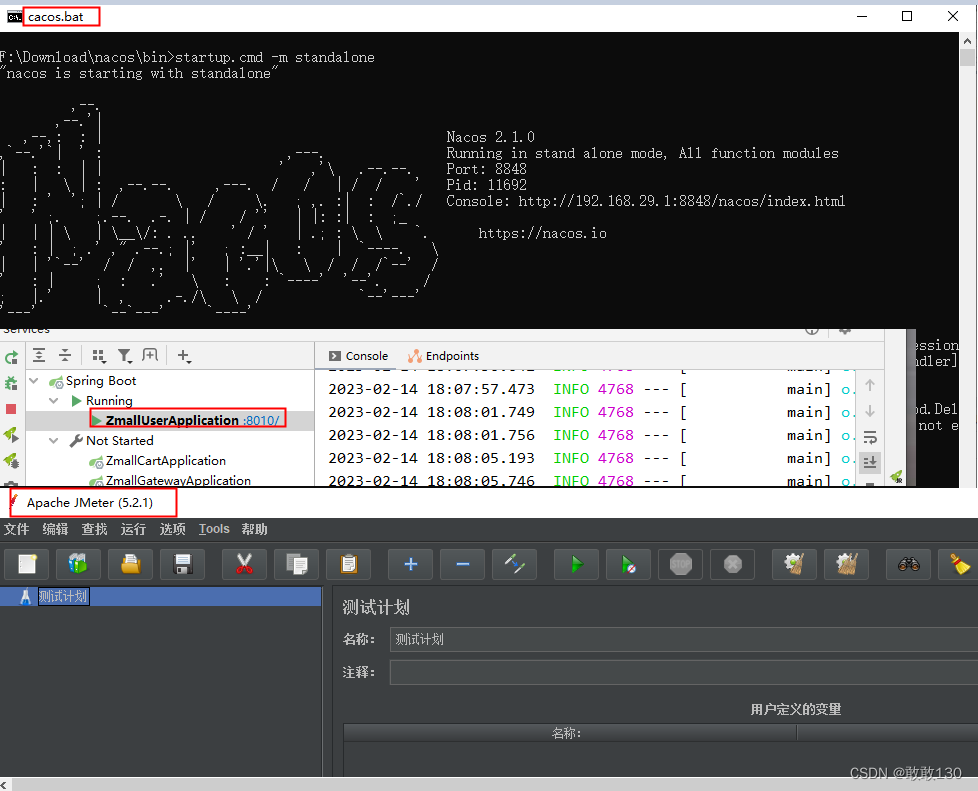
Task: Click the red Stop icon in Services
Action: coord(11,409)
